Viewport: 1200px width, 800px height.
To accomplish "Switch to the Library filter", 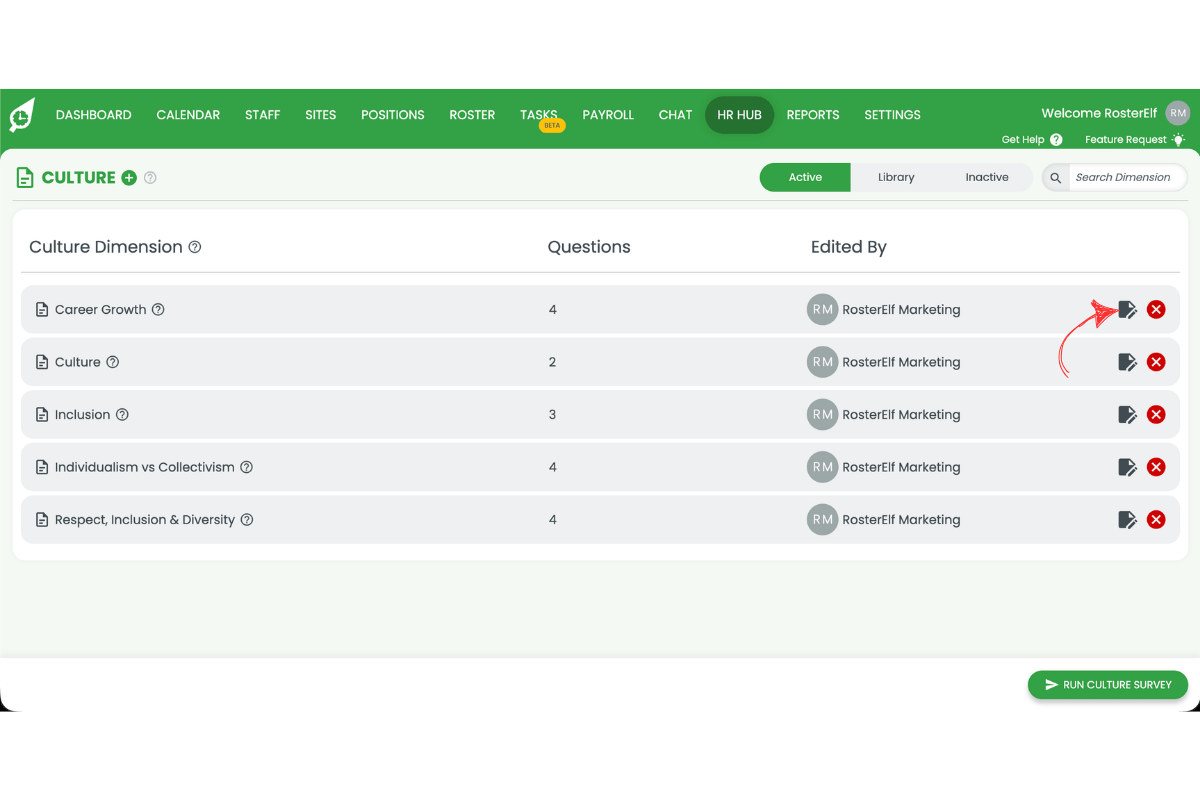I will [x=896, y=177].
